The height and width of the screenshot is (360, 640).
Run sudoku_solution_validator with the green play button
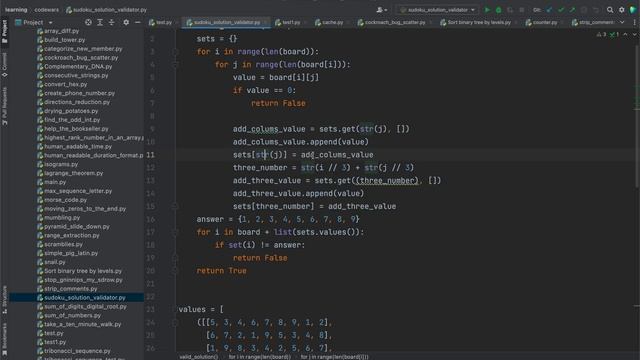click(x=487, y=10)
